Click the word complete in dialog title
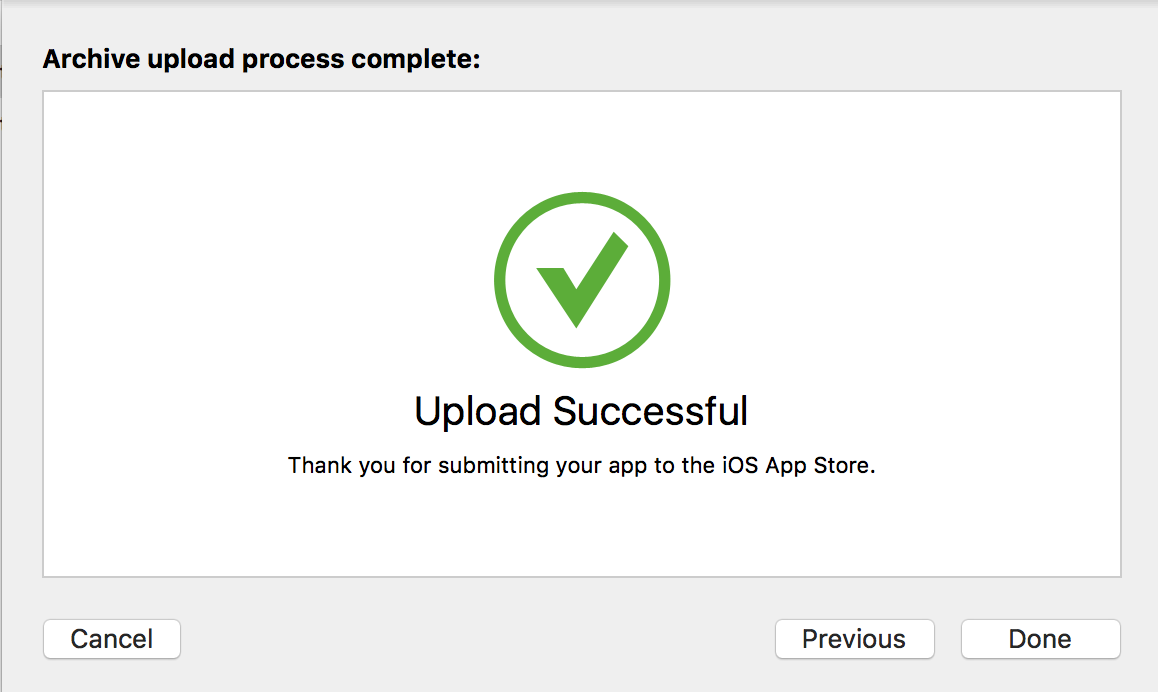Viewport: 1158px width, 692px height. [x=416, y=59]
